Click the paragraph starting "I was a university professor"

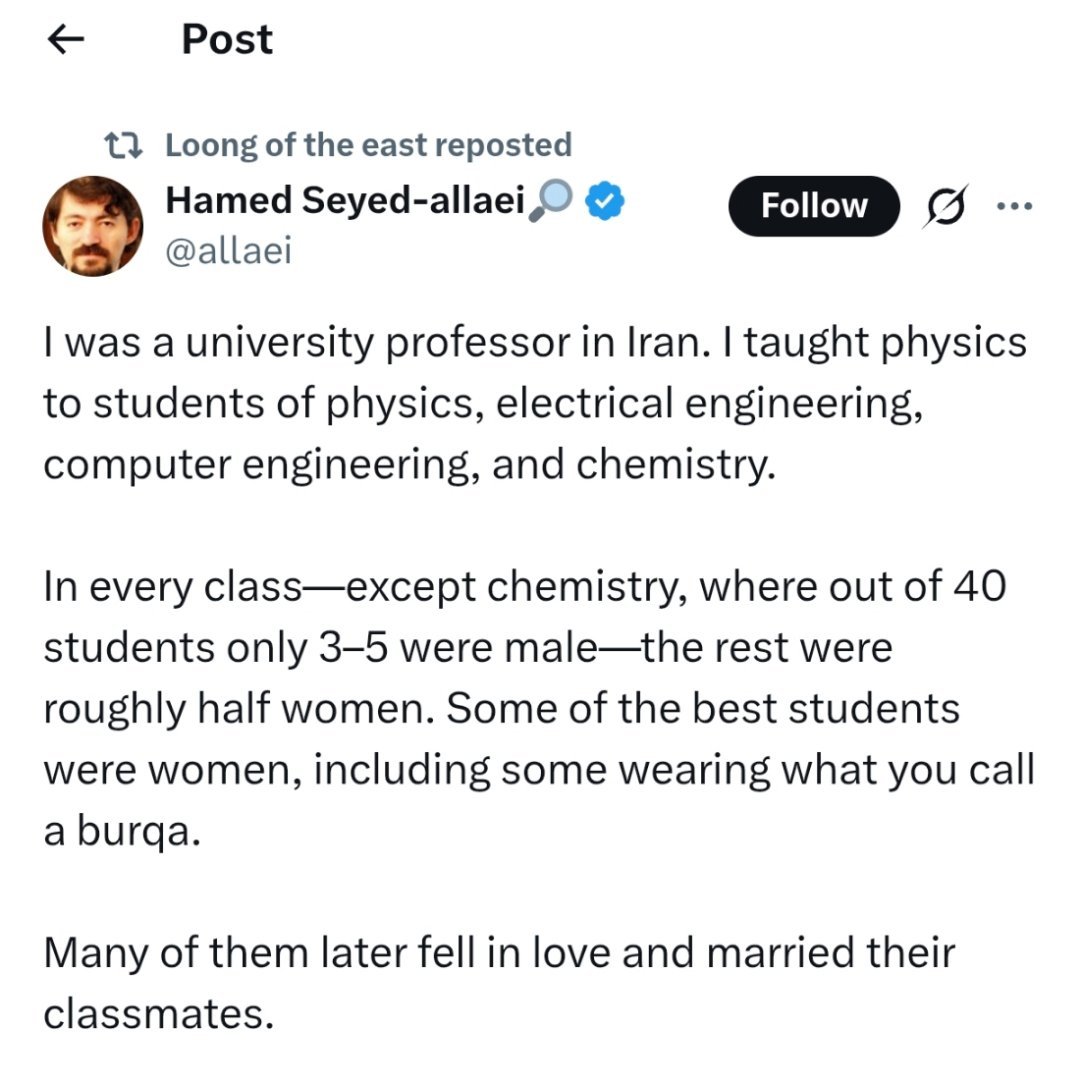click(x=535, y=403)
